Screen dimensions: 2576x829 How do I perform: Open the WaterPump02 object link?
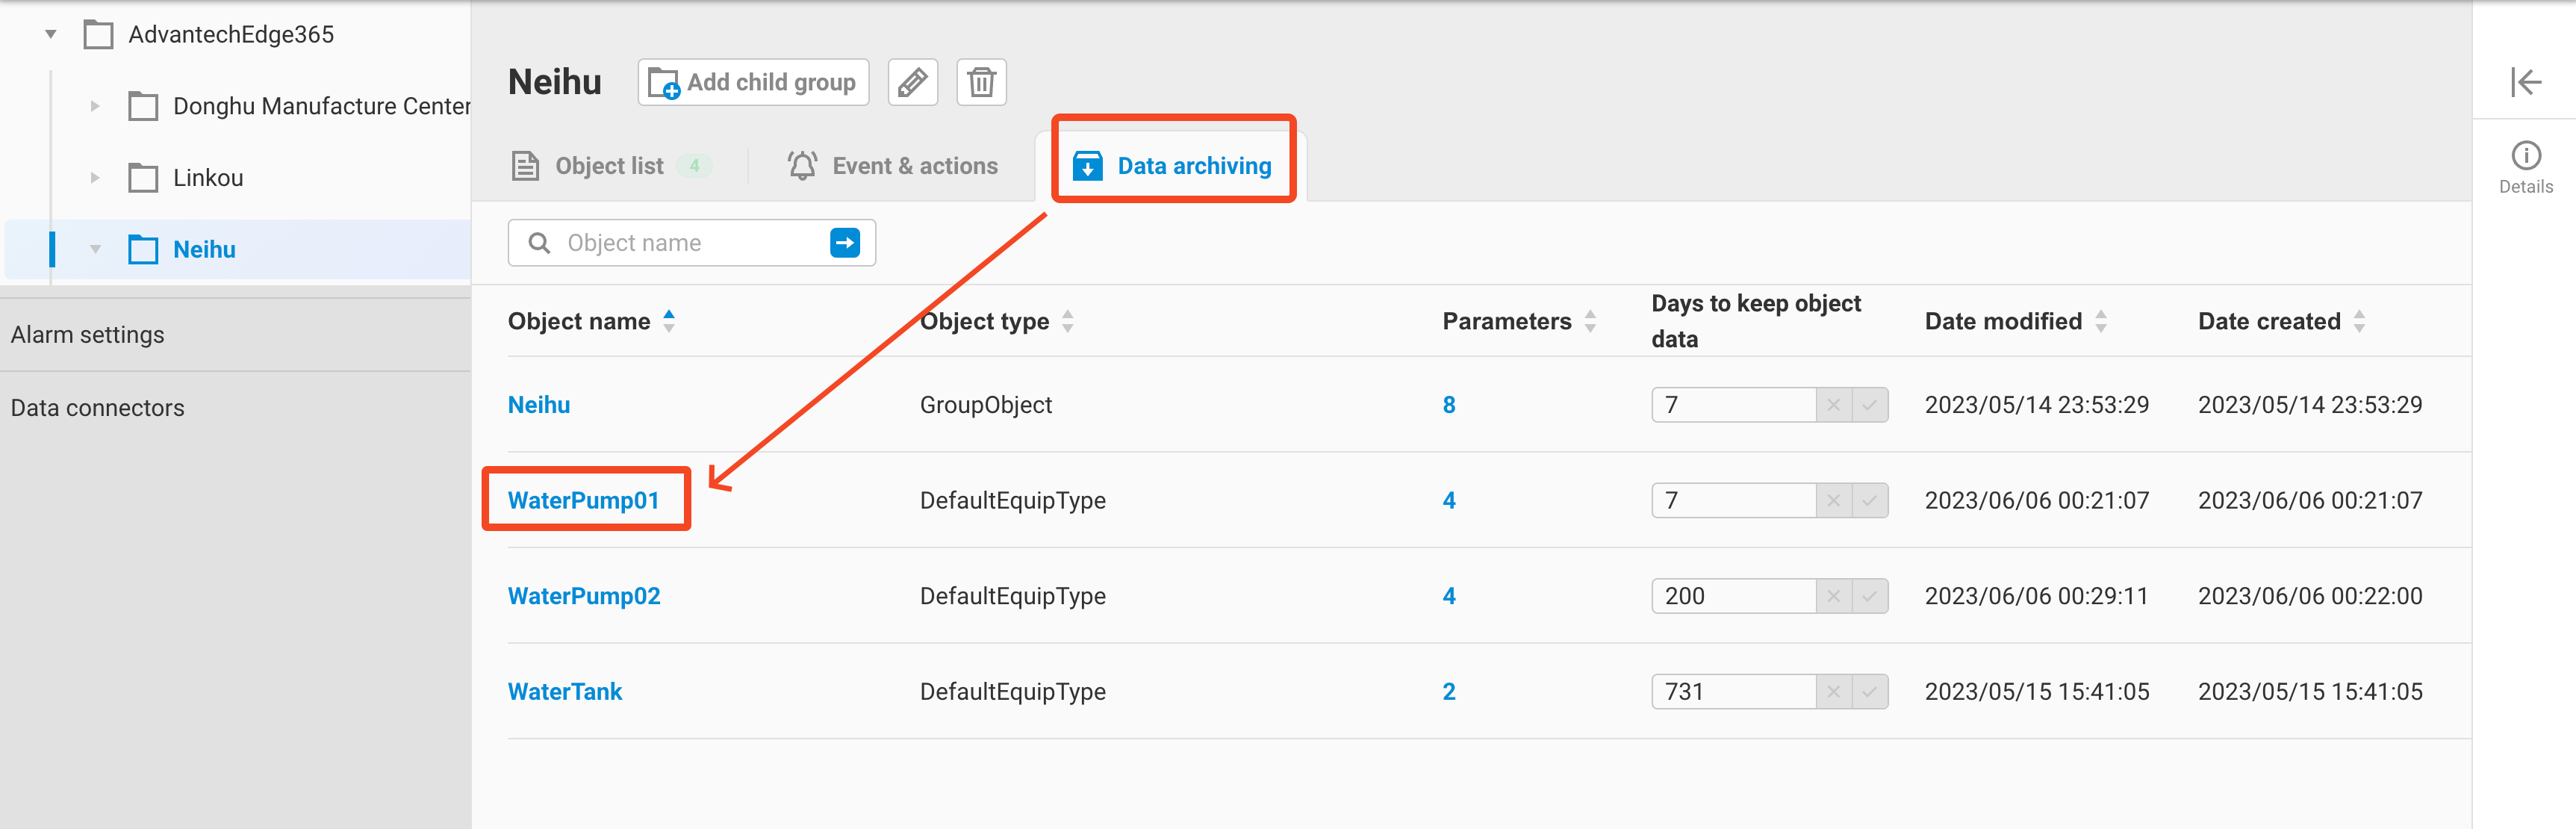[584, 596]
